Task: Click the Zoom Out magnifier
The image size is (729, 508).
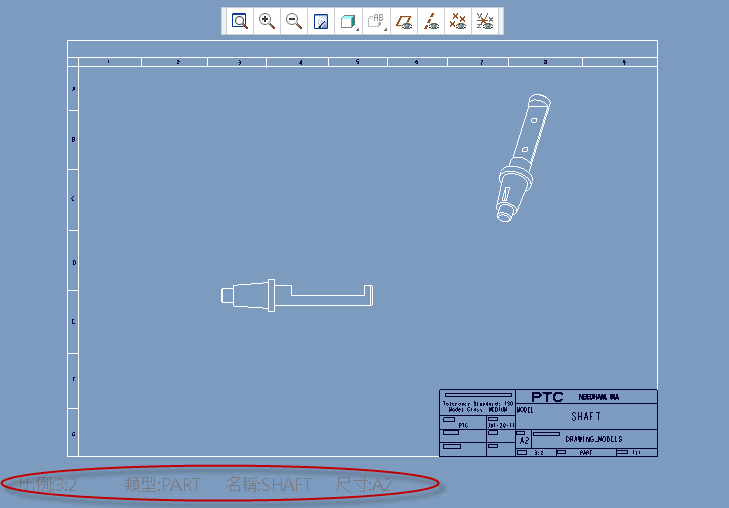Action: tap(294, 21)
